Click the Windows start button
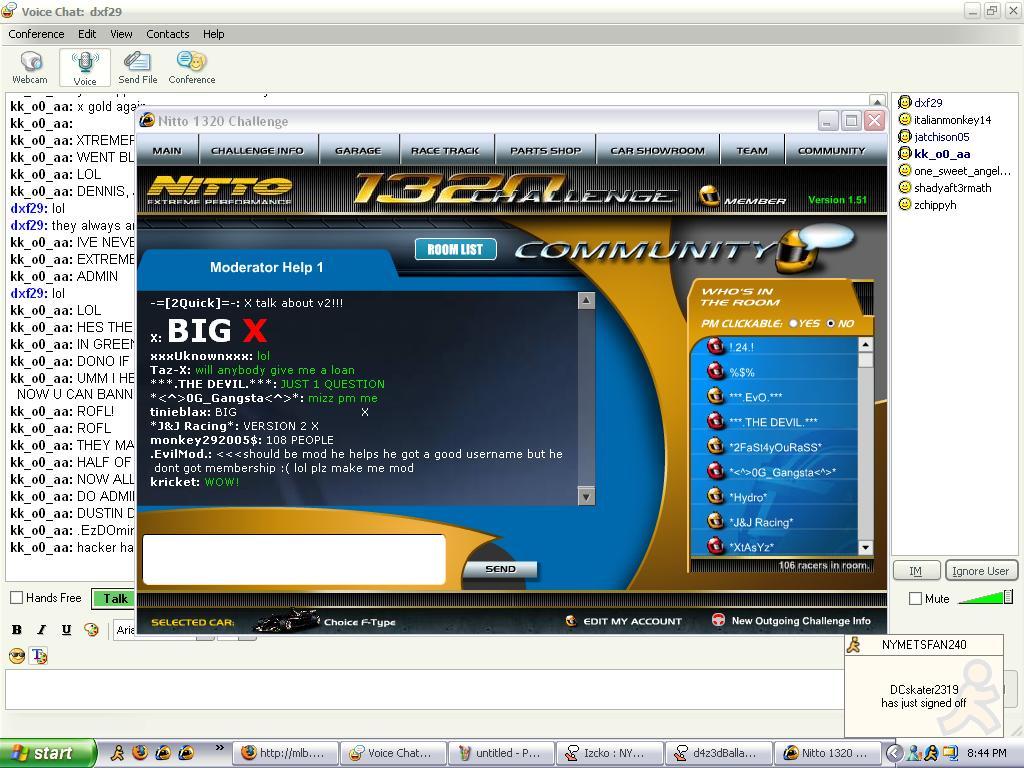Screen dimensions: 1024x768 click(47, 753)
